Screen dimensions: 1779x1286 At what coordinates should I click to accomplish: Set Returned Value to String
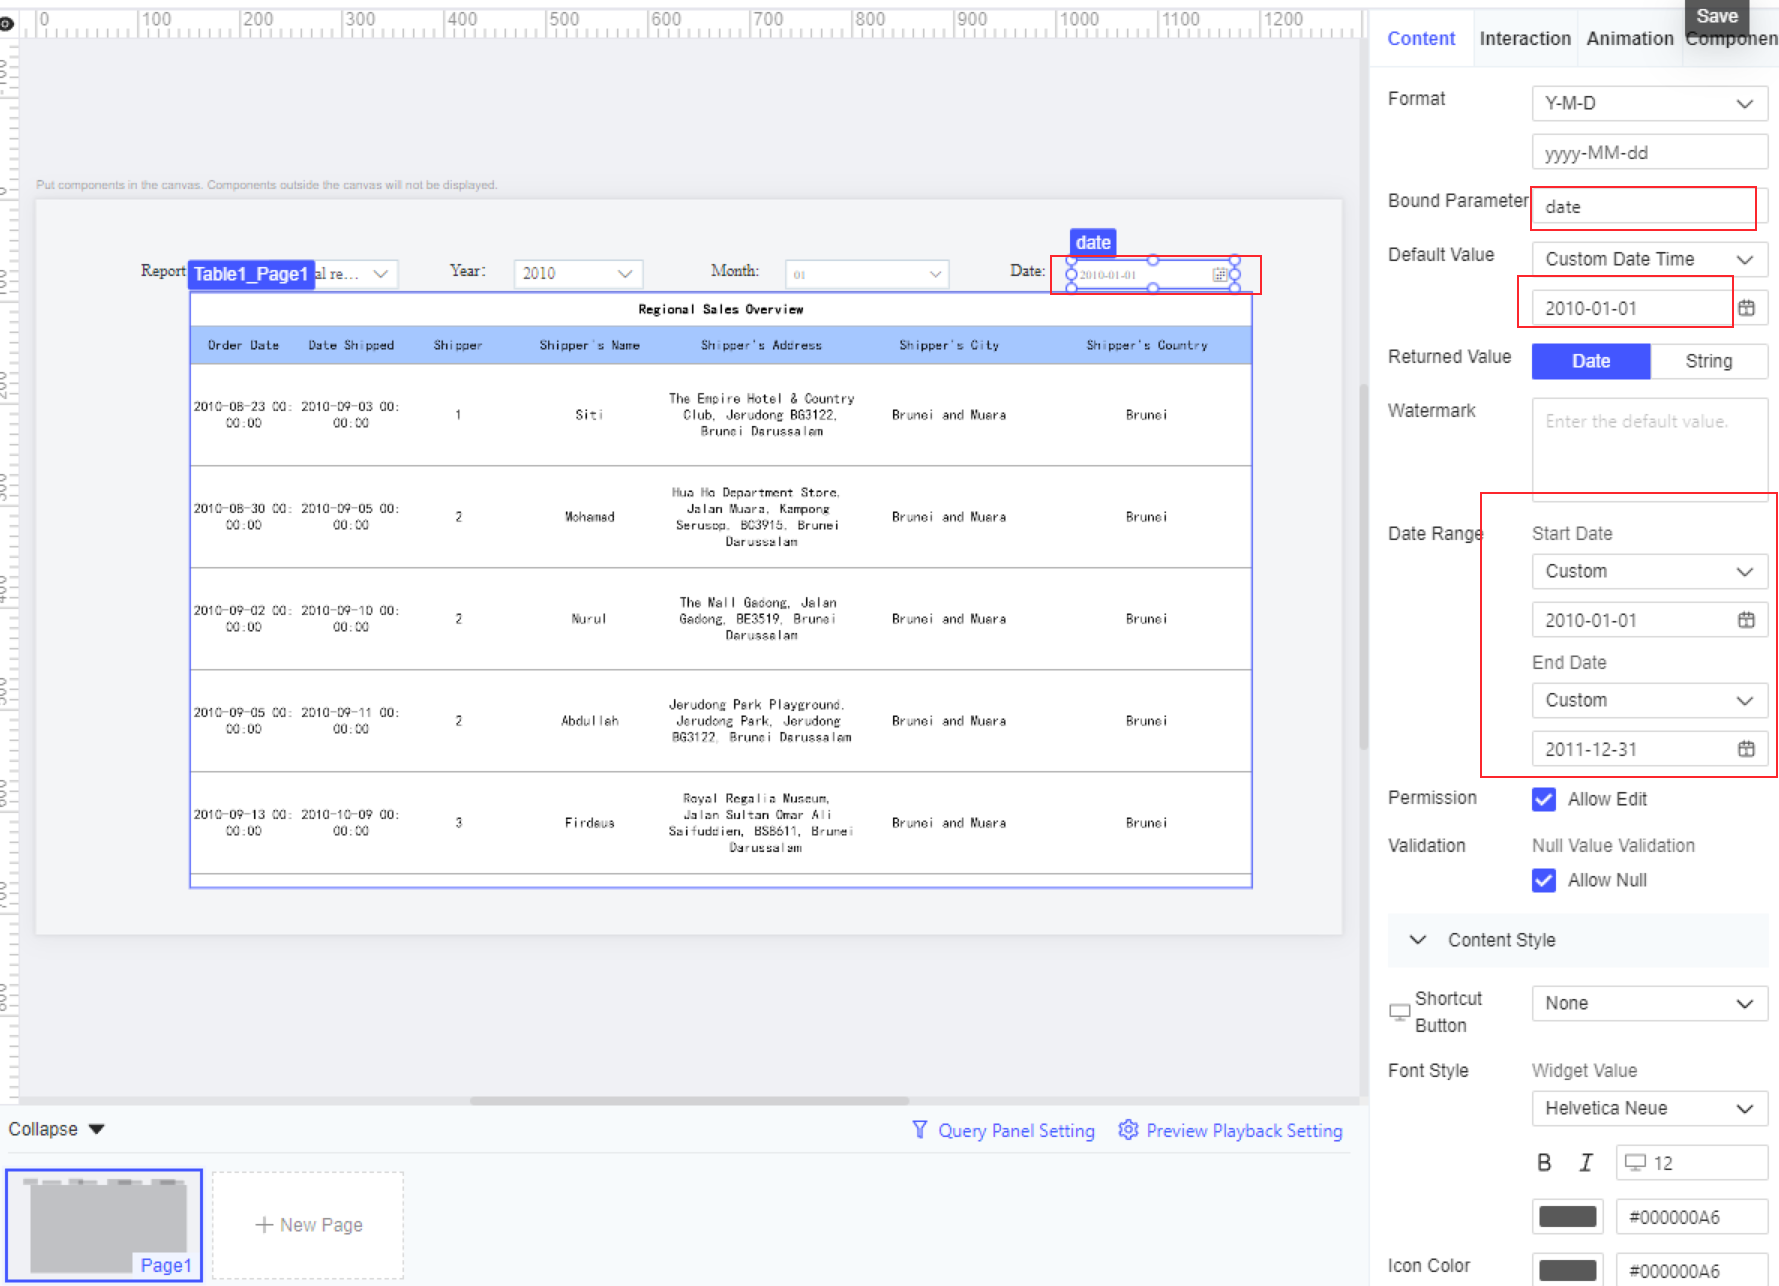[1708, 361]
